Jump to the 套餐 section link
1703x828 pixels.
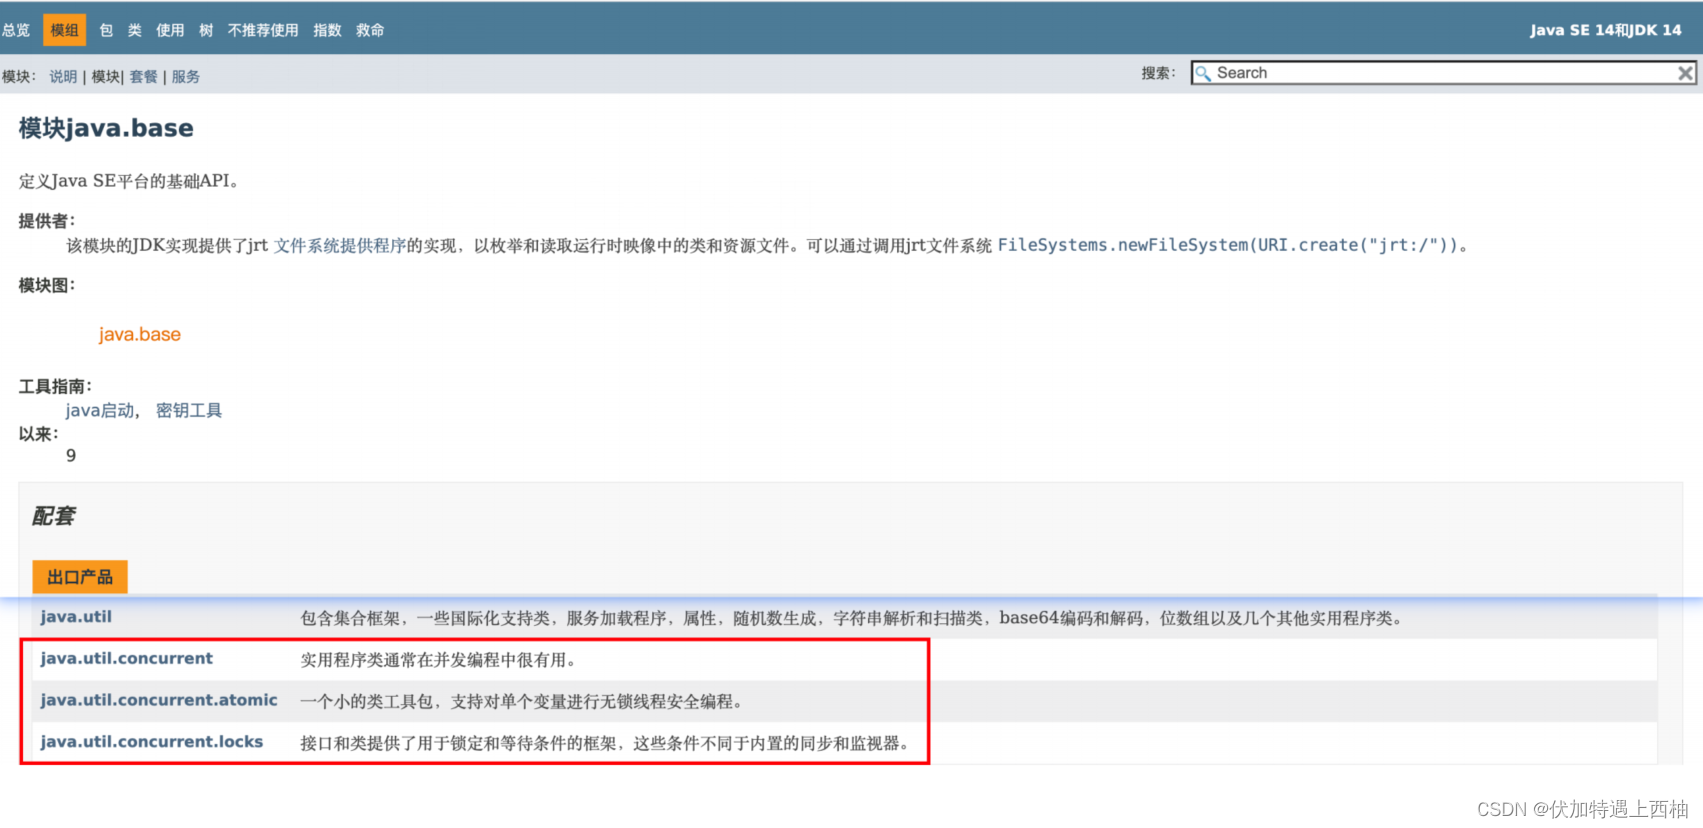144,76
